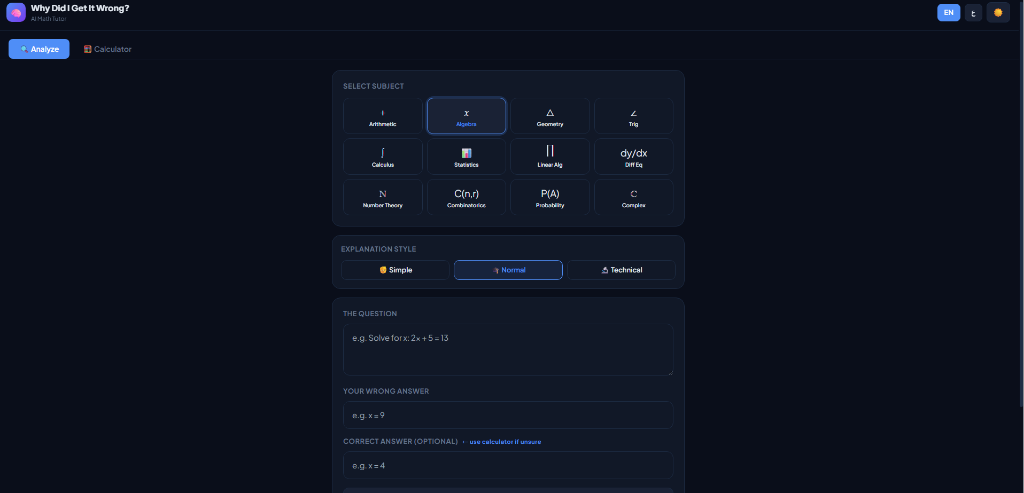The width and height of the screenshot is (1024, 493).
Task: Select the Geometry subject
Action: (x=550, y=116)
